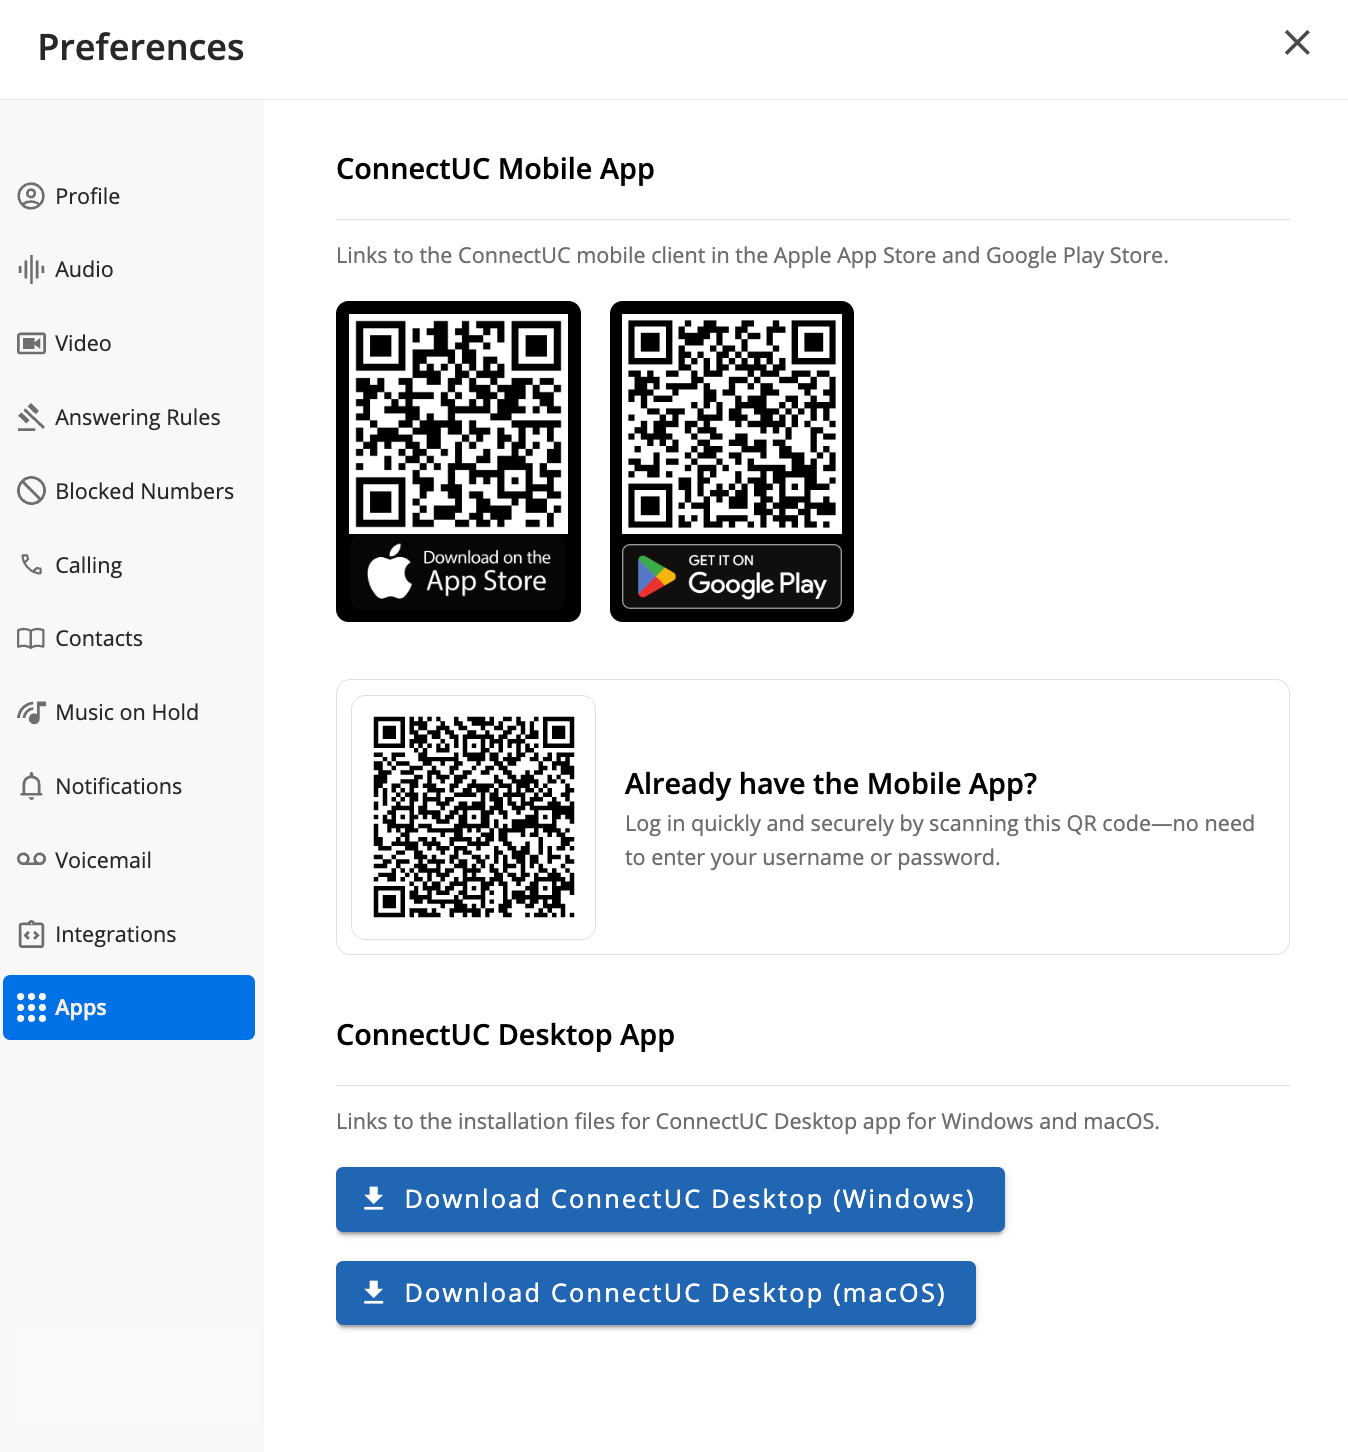Click the Google Play triangle logo
1348x1452 pixels.
coord(656,576)
